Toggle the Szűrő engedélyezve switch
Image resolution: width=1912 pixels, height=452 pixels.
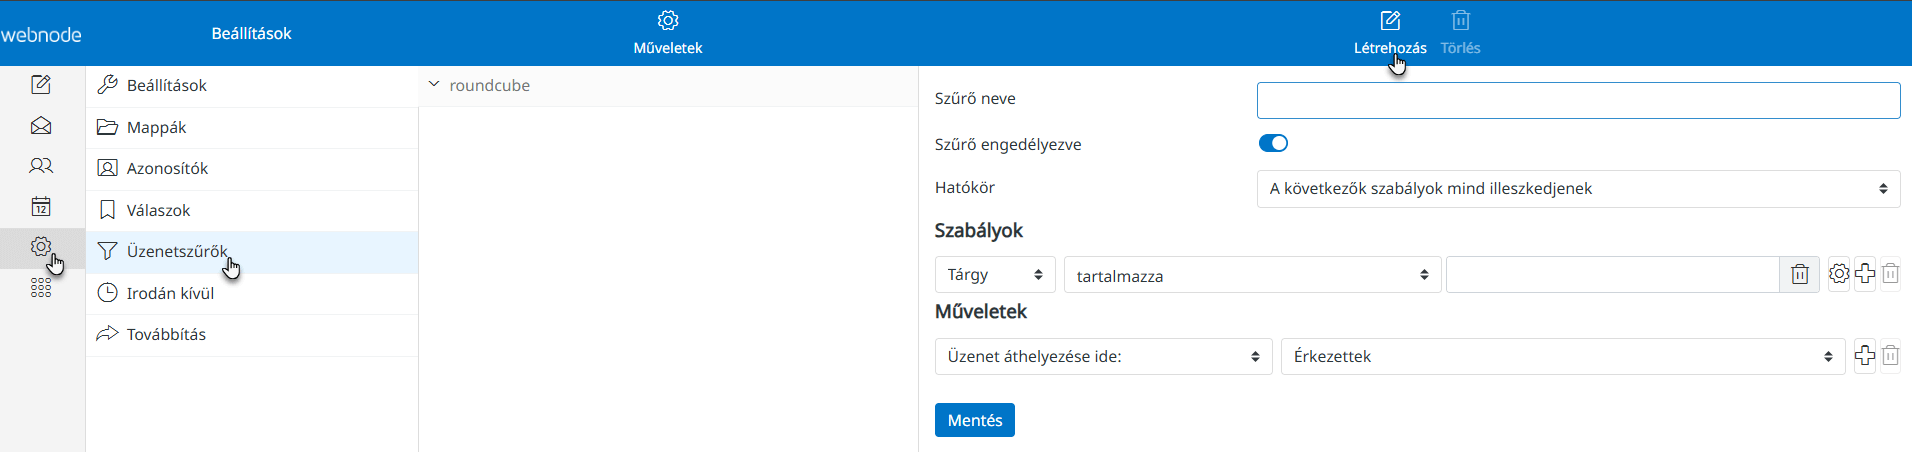(x=1273, y=143)
